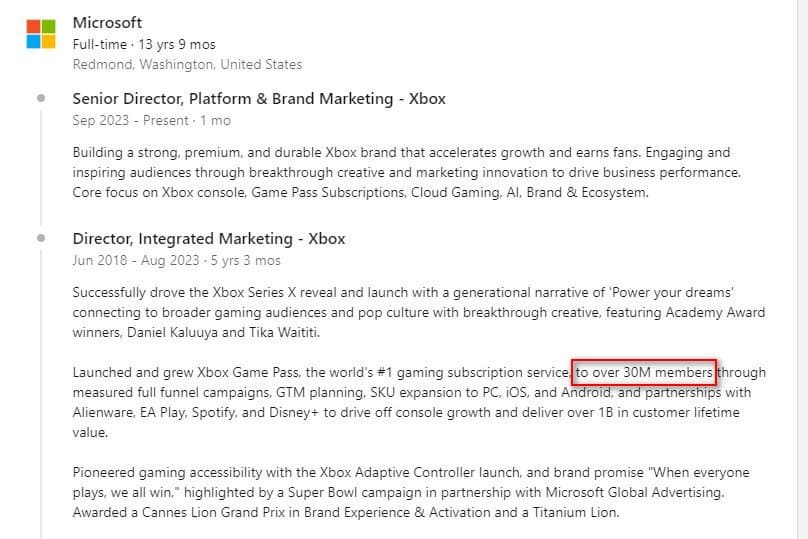Click the Alienware, EA Play, Spotify partnerships line

250,412
